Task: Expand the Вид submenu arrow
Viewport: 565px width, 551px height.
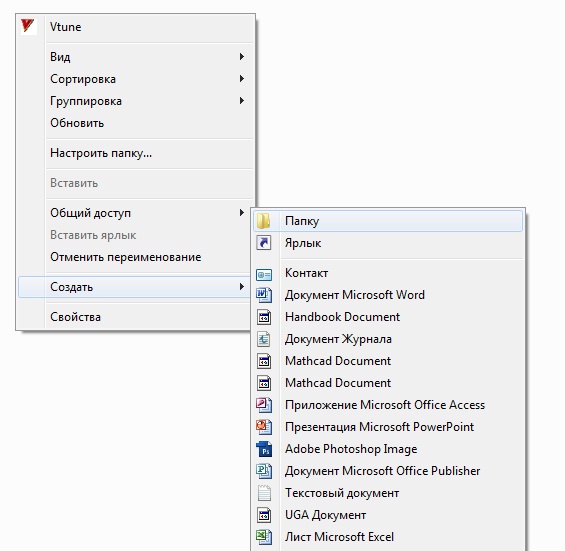Action: tap(241, 57)
